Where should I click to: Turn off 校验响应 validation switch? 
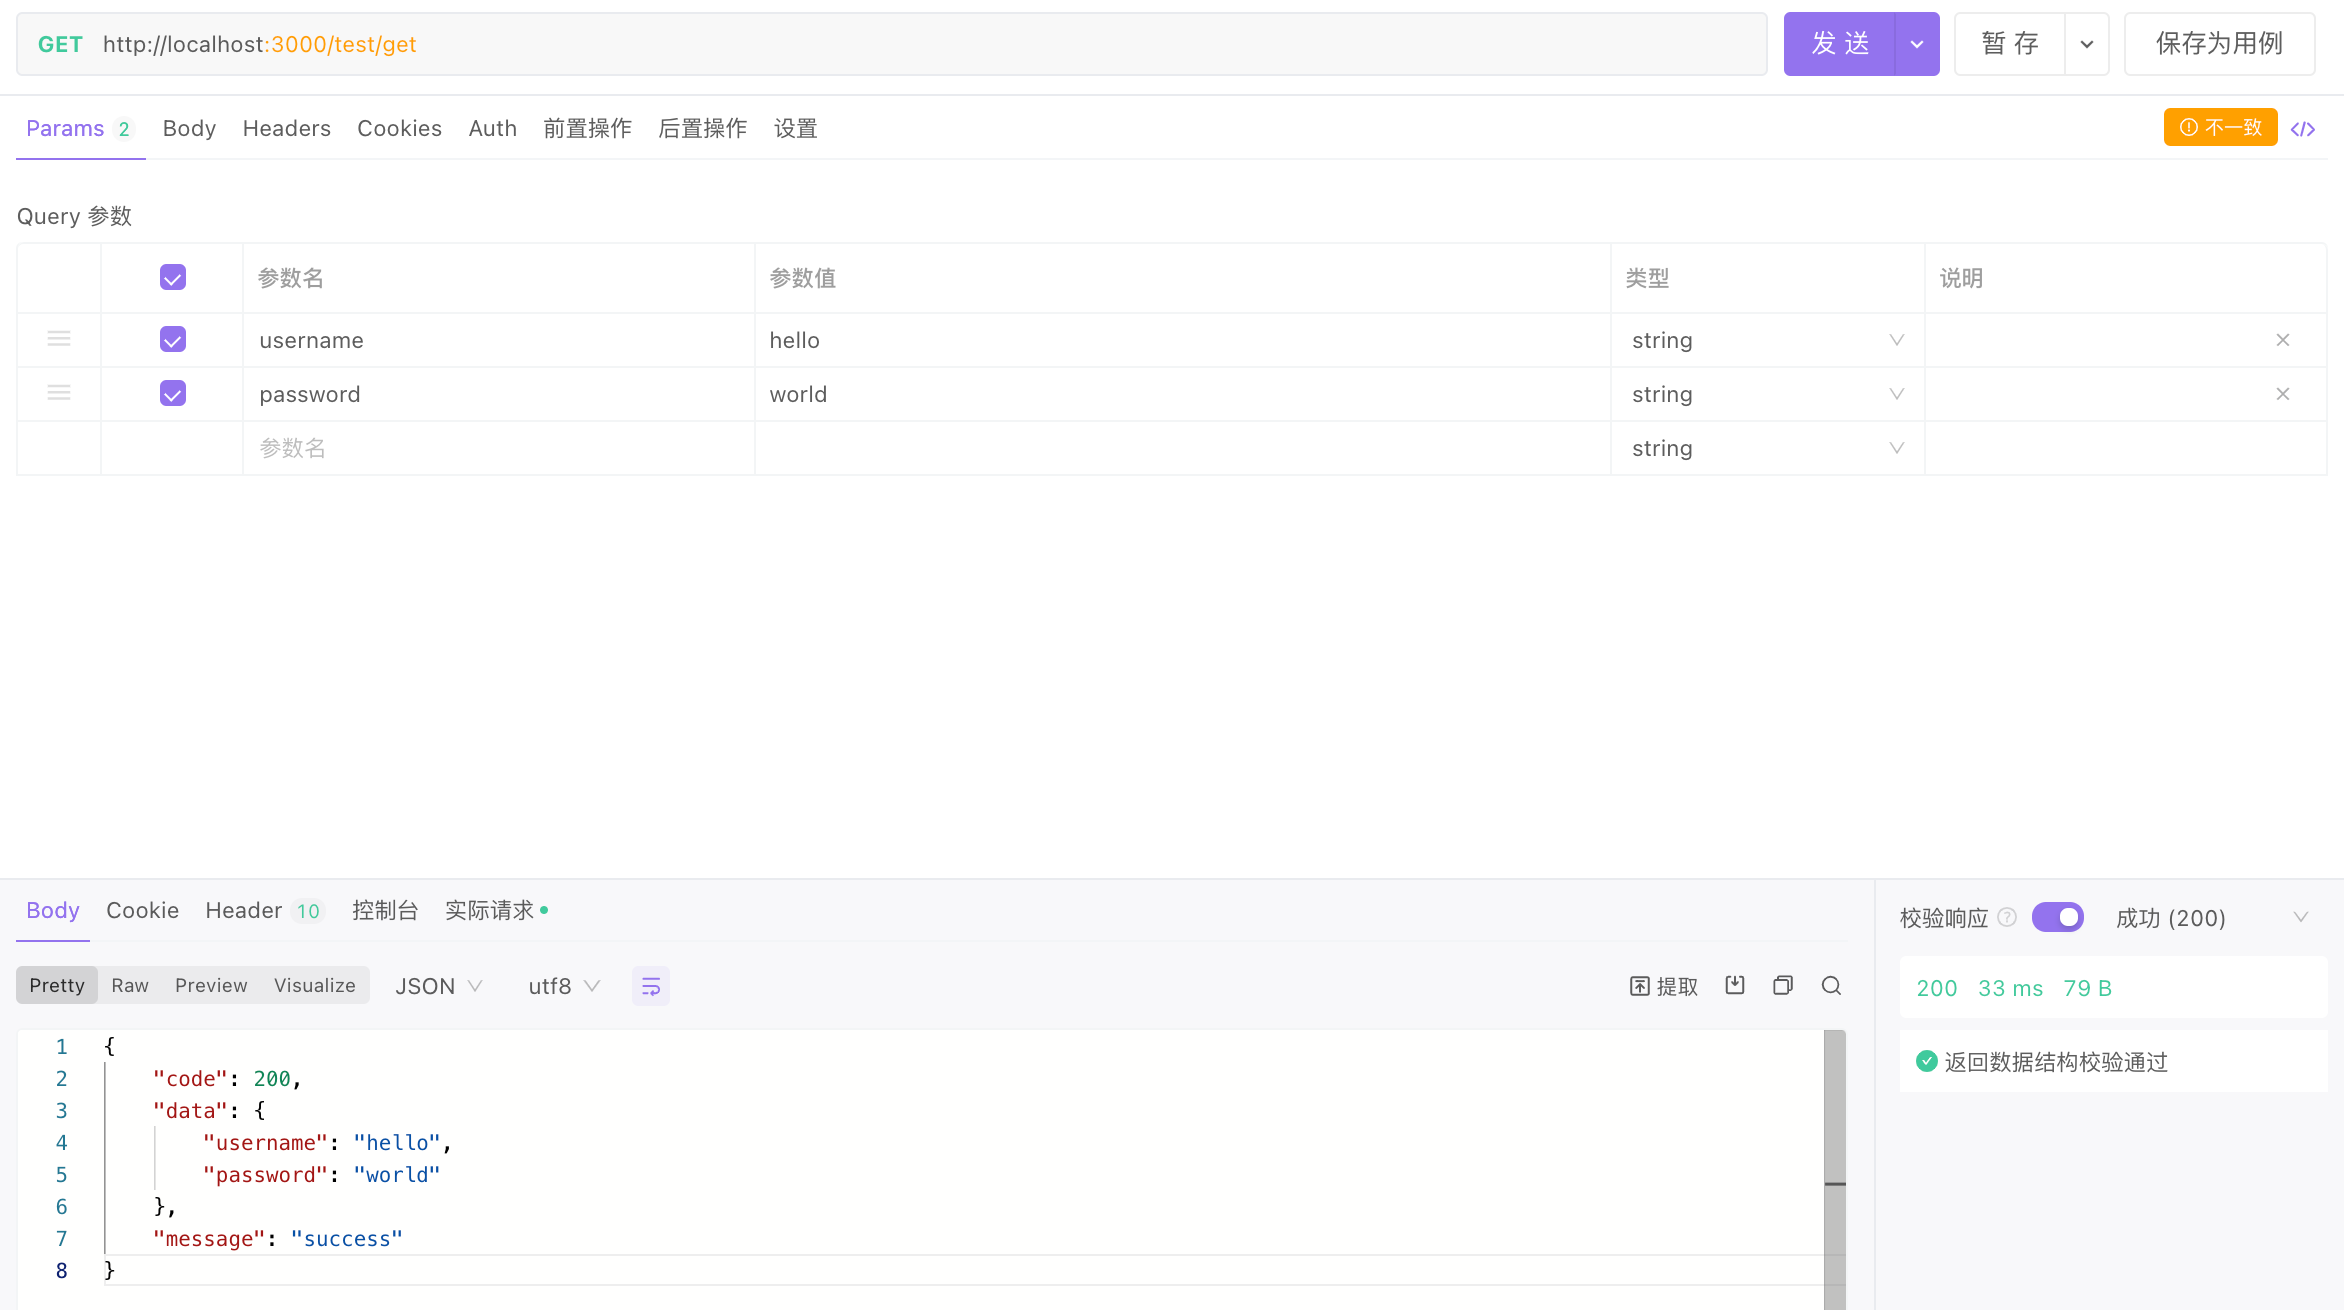click(2058, 917)
